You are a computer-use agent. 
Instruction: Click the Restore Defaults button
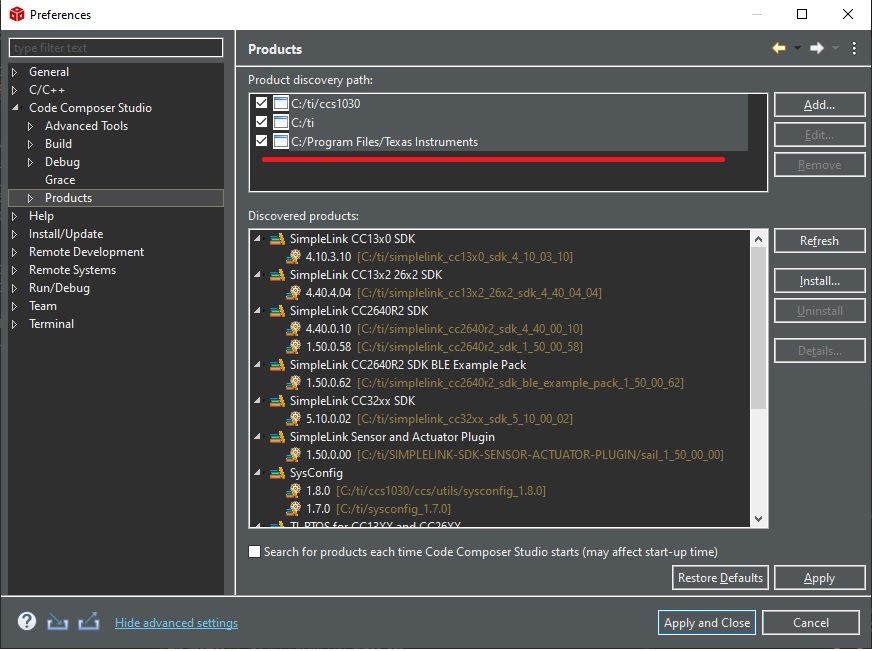click(x=720, y=578)
